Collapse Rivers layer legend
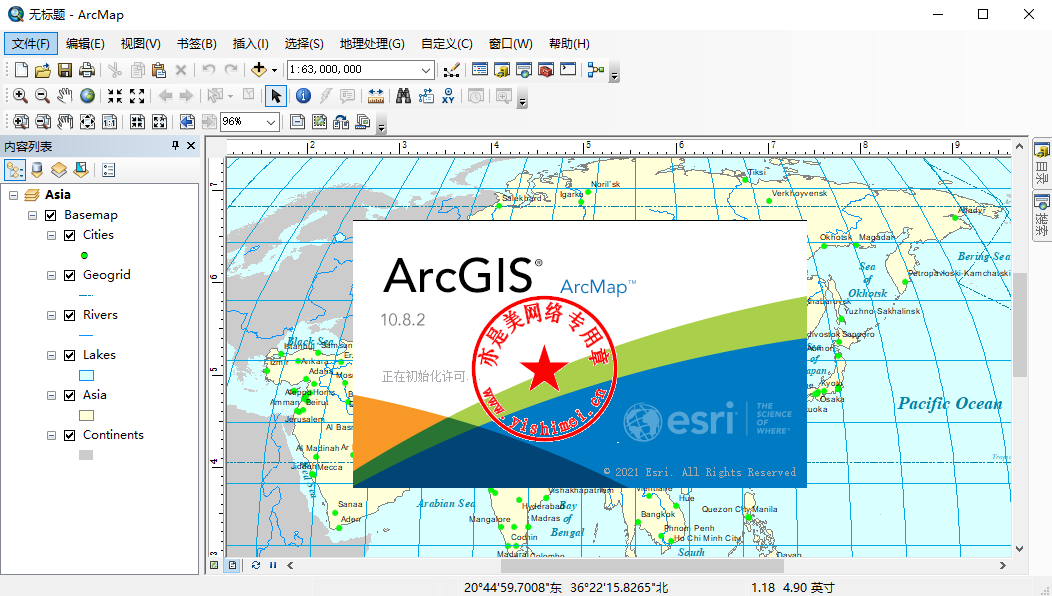Viewport: 1052px width, 596px height. [x=51, y=315]
